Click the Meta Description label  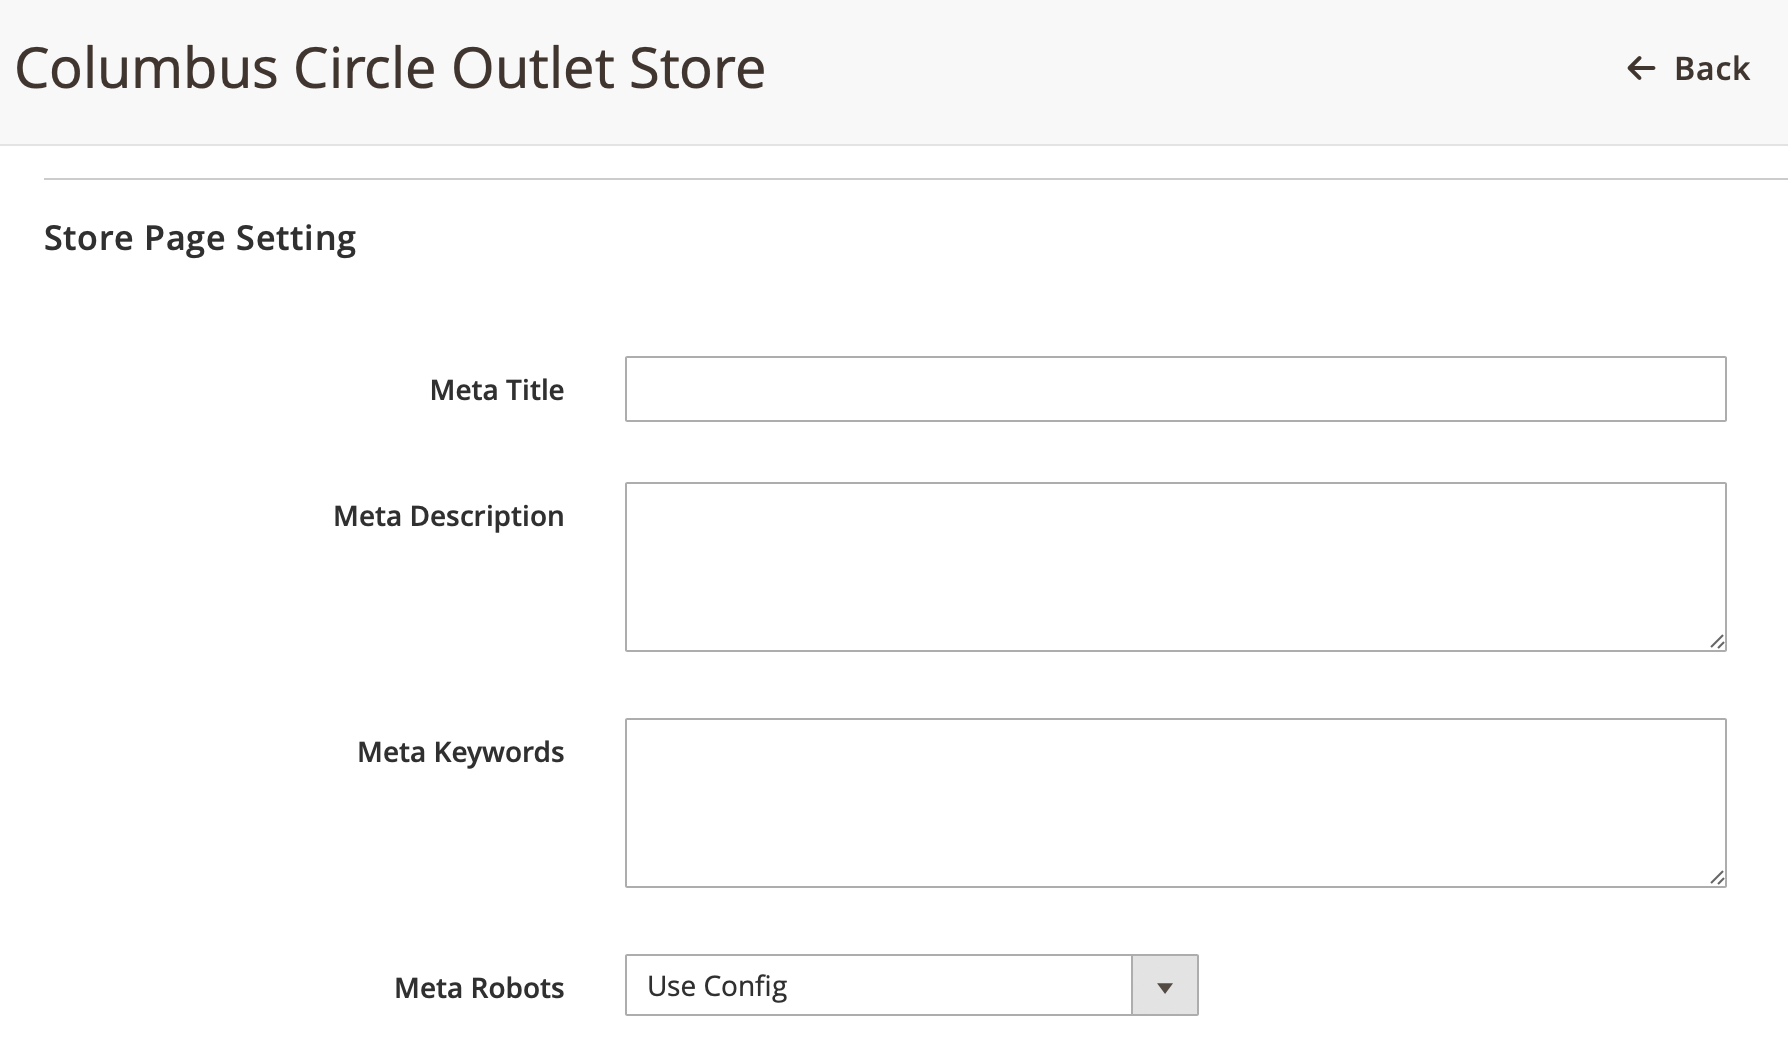(449, 516)
